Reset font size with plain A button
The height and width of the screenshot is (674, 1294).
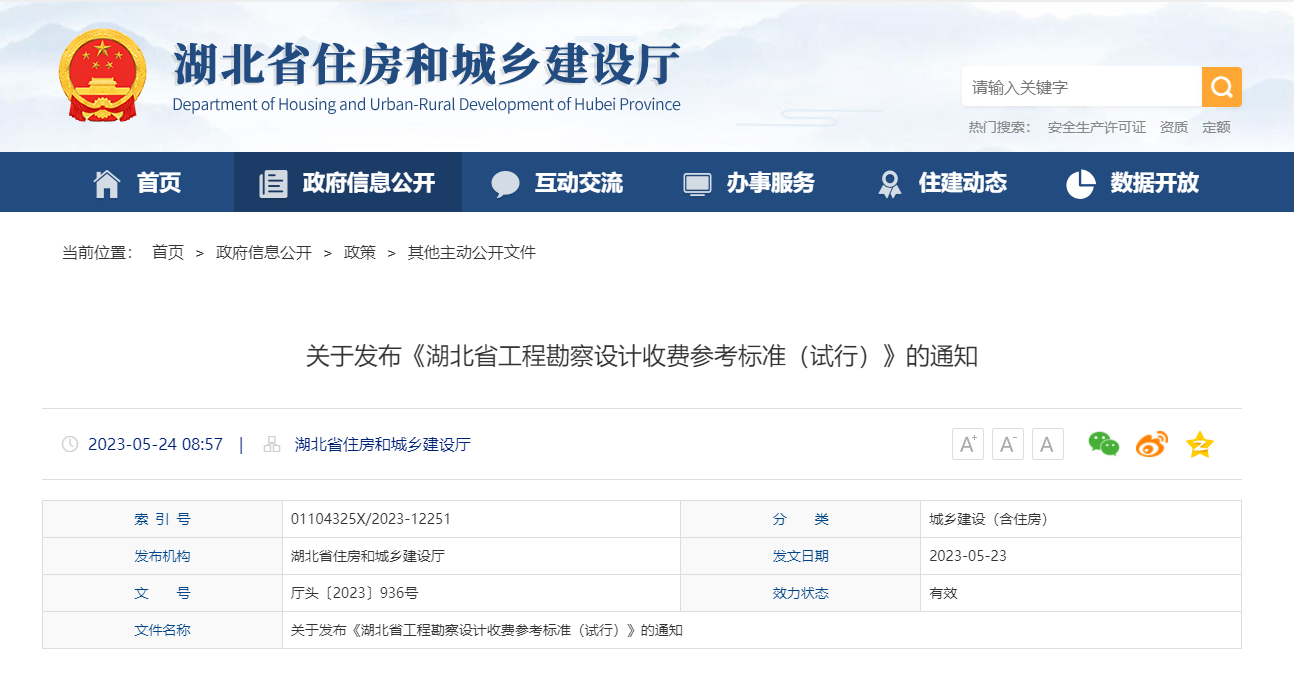click(1048, 444)
